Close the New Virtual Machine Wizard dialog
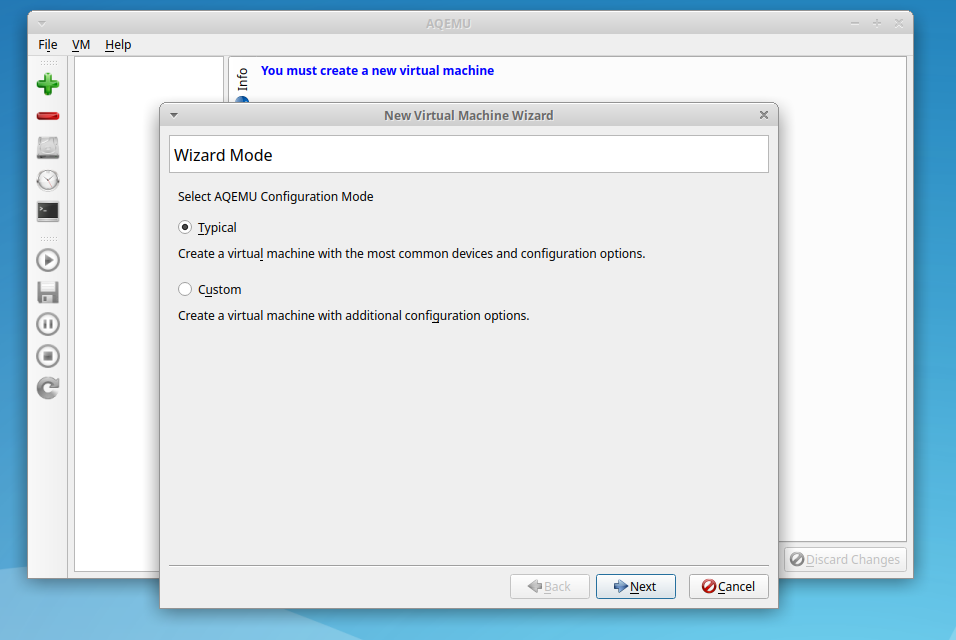 [x=763, y=115]
